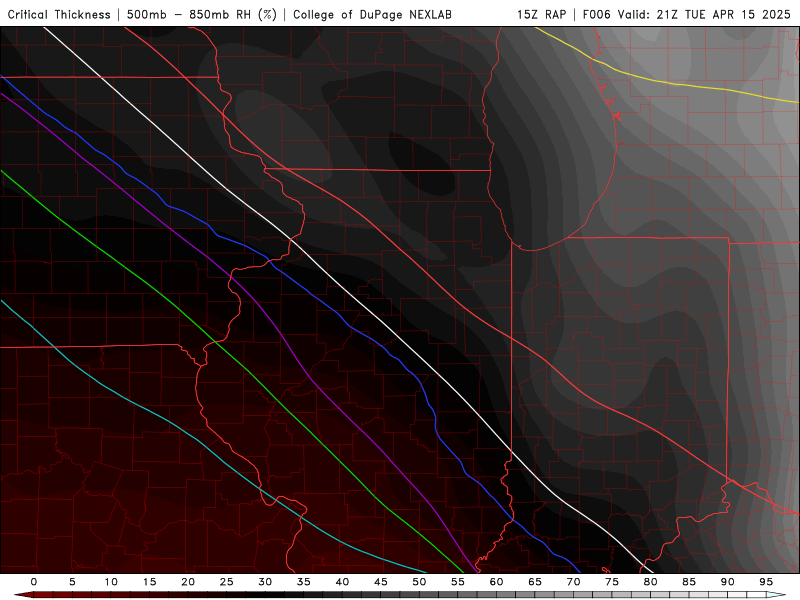
Task: Click the colorbar tick label '75'
Action: point(612,582)
